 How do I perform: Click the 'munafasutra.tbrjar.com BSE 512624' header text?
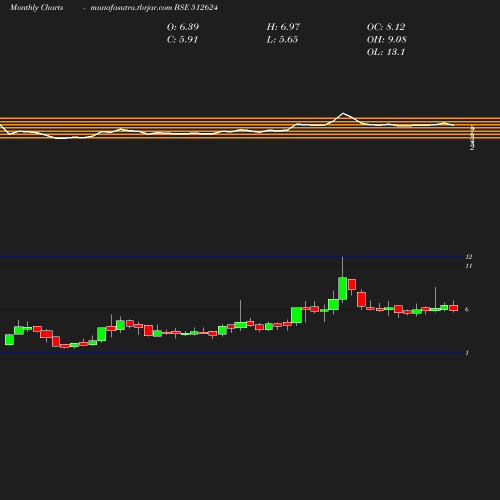(154, 8)
